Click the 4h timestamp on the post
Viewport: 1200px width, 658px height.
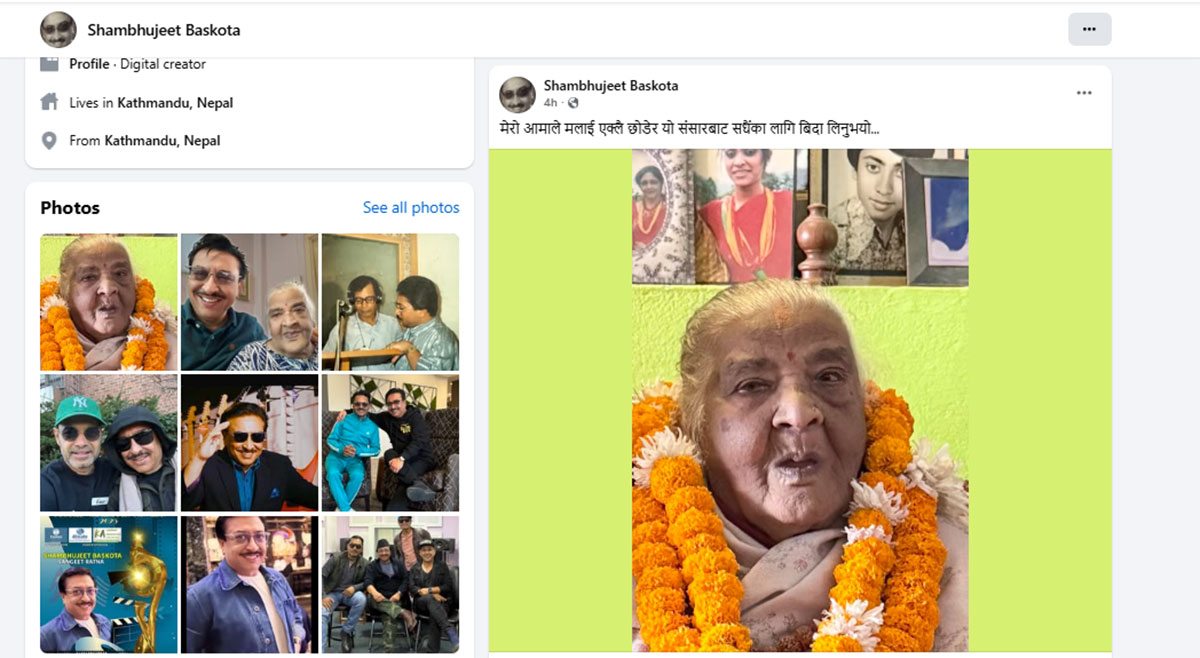[550, 103]
